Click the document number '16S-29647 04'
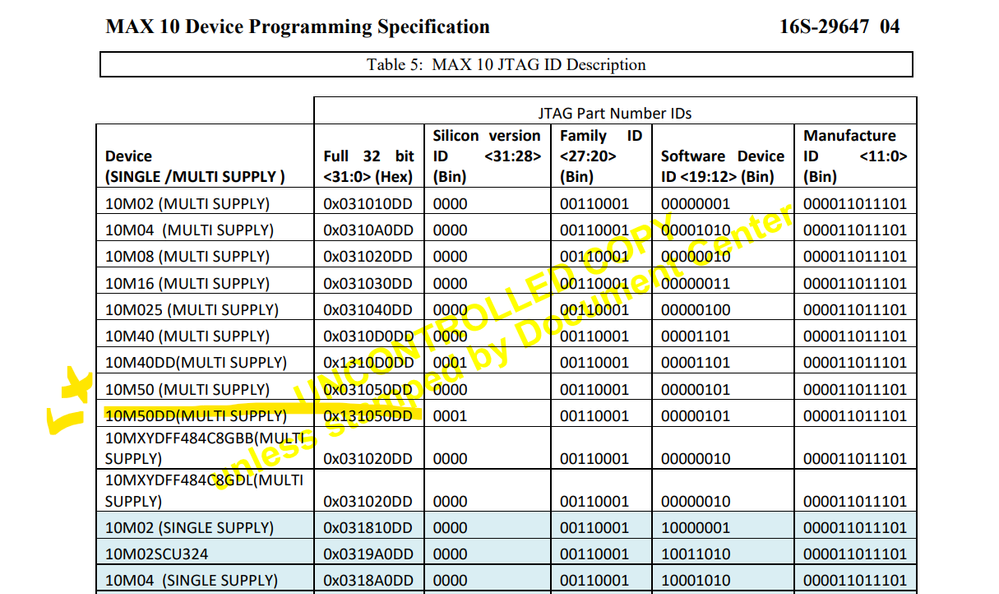Image resolution: width=999 pixels, height=594 pixels. pyautogui.click(x=839, y=27)
